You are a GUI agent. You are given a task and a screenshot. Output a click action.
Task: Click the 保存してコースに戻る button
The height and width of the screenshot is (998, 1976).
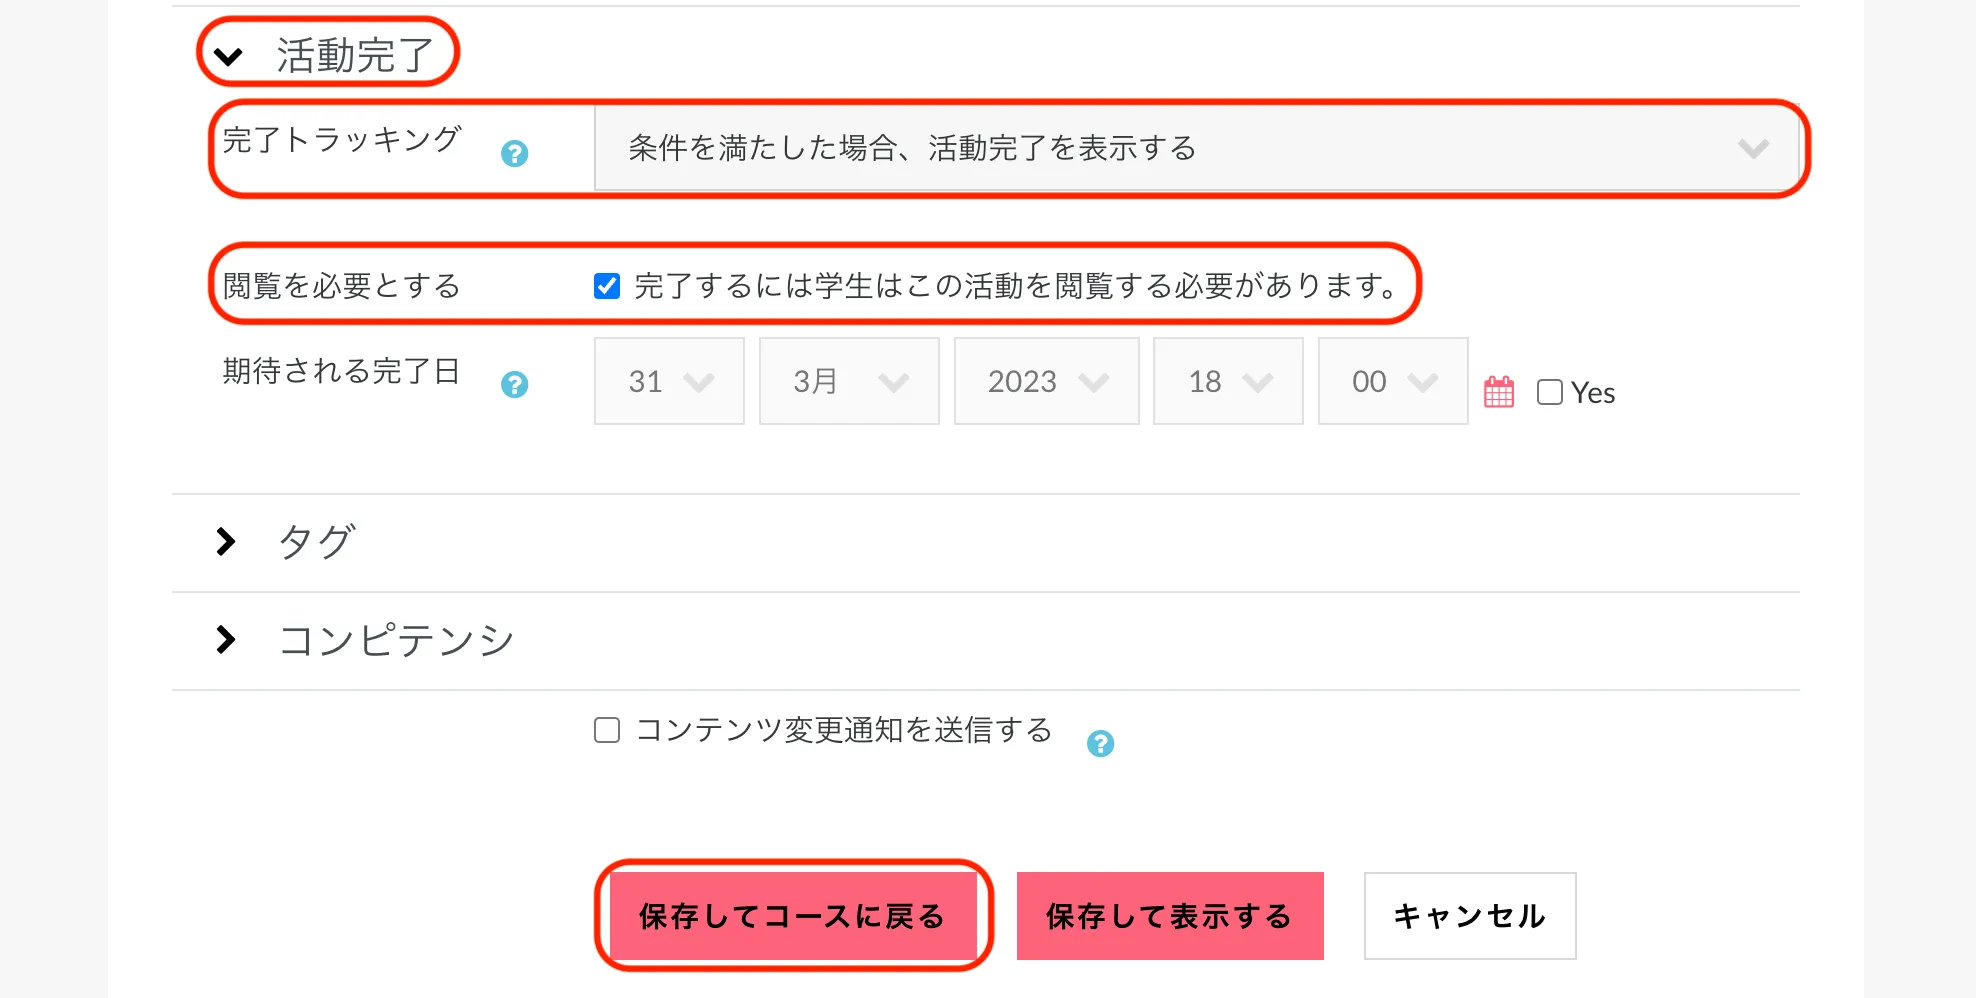click(792, 916)
